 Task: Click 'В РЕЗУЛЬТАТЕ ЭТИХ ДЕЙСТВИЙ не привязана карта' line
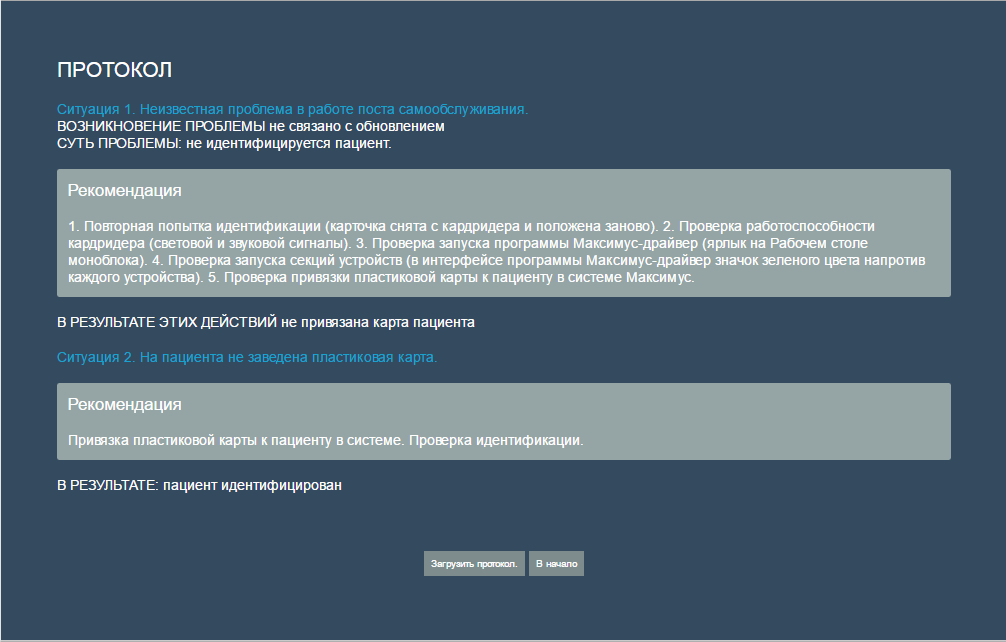[x=266, y=323]
